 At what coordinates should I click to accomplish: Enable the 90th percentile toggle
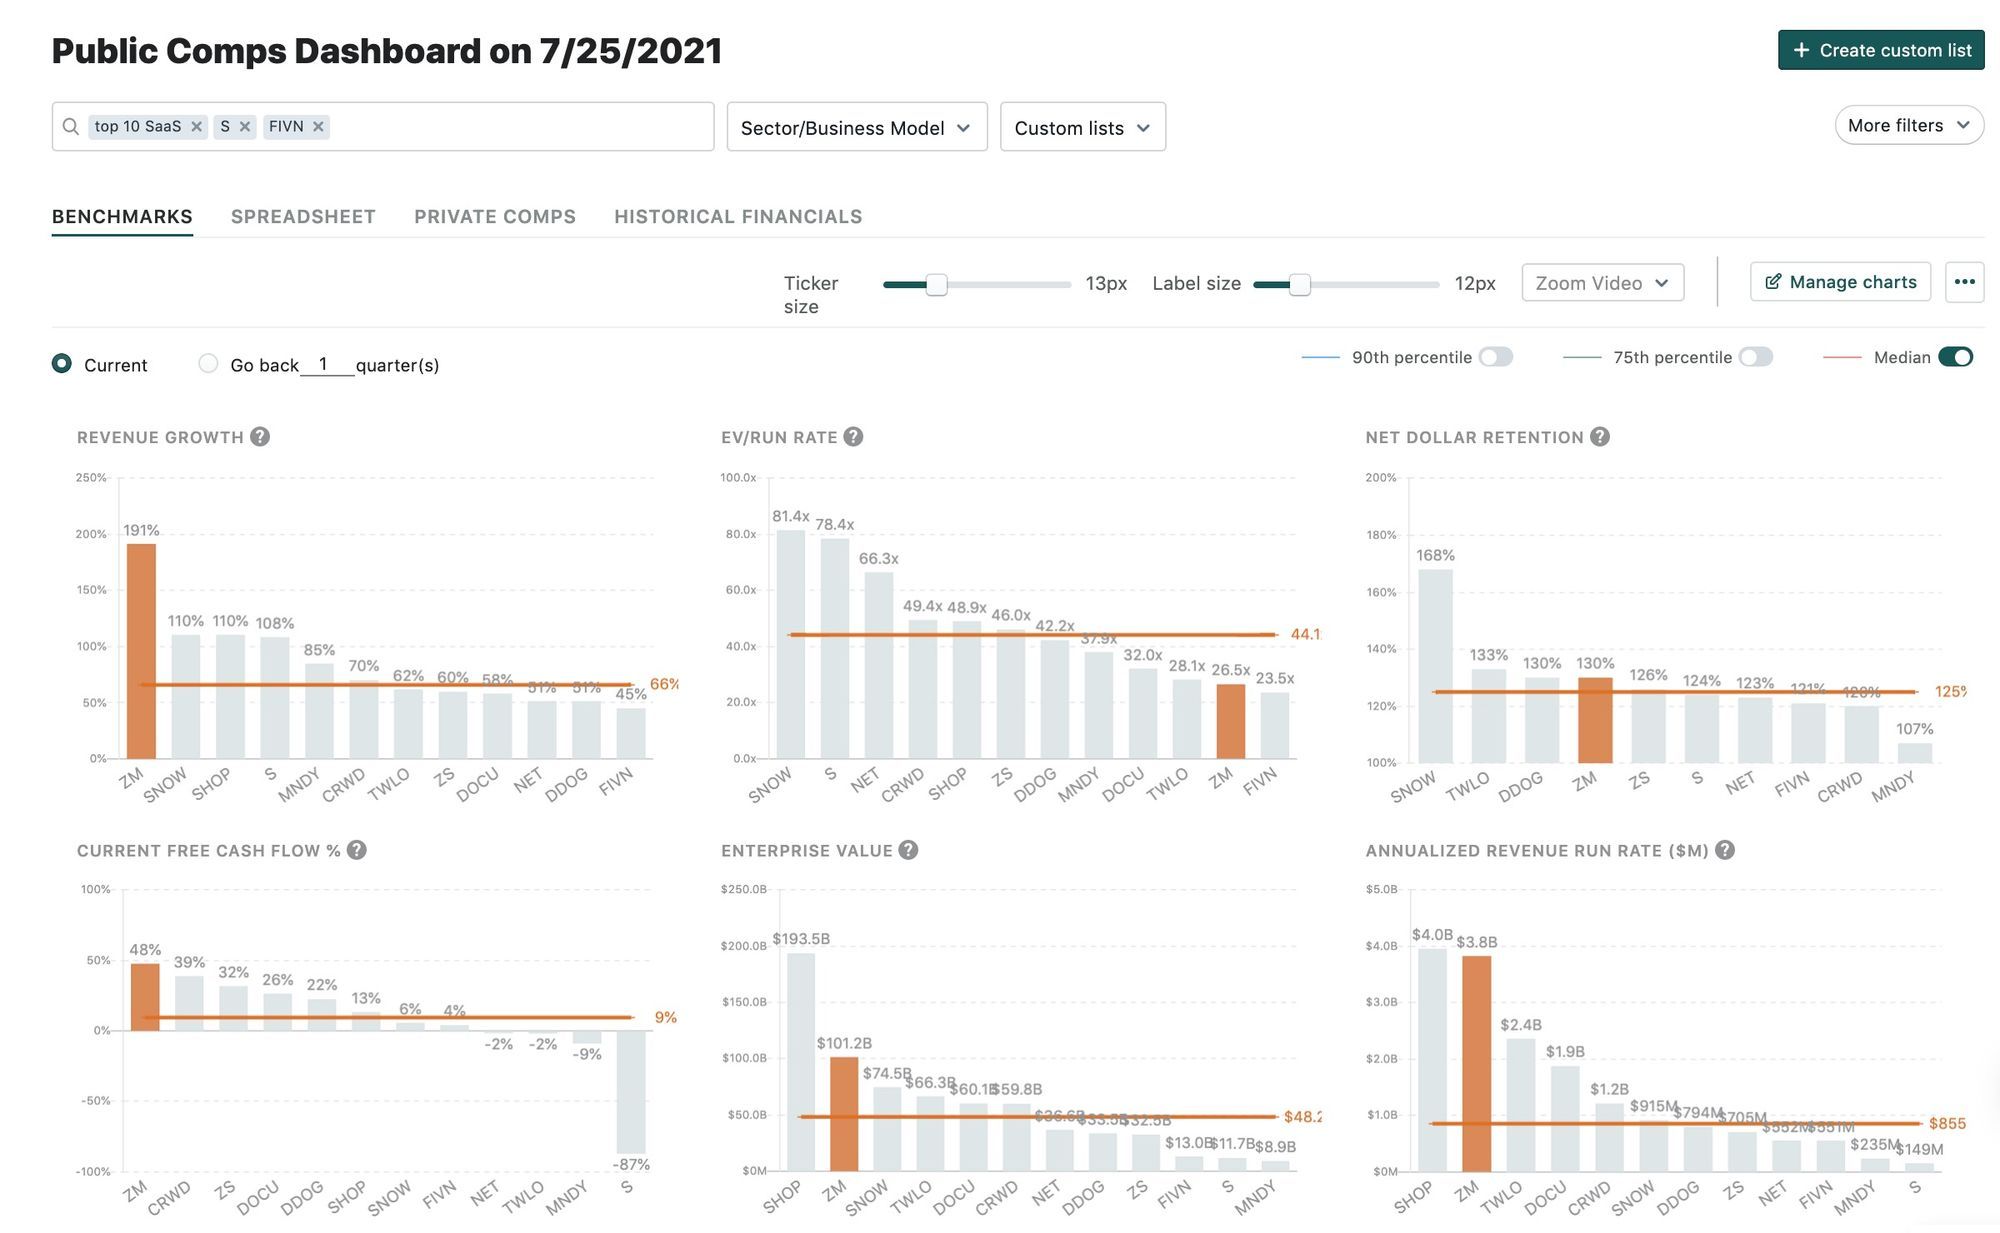pyautogui.click(x=1494, y=356)
